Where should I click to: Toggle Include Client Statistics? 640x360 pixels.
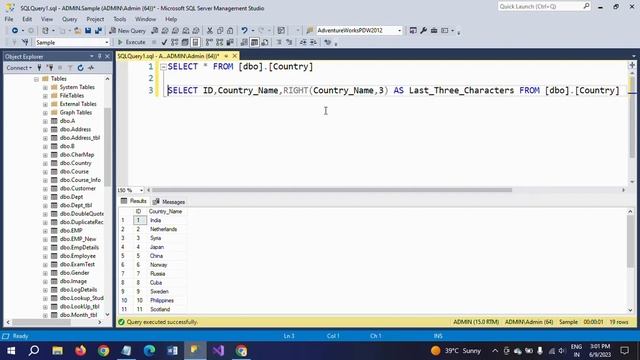click(x=230, y=42)
